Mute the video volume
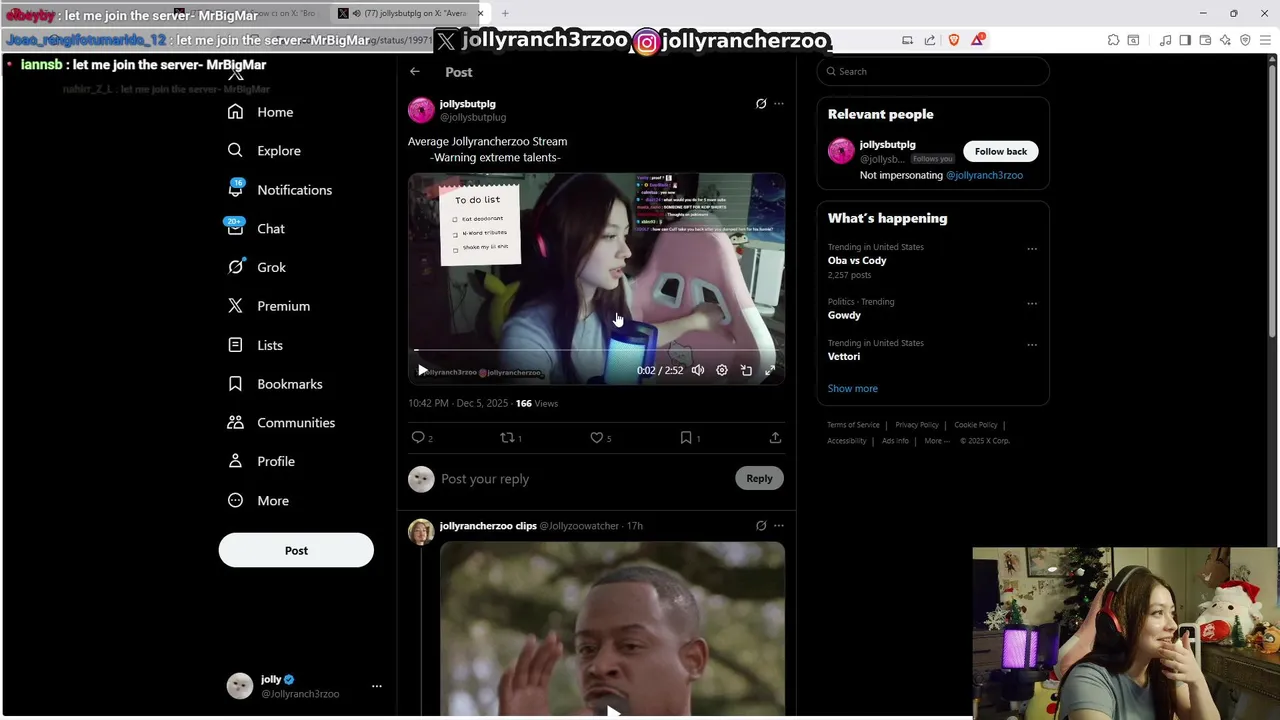The width and height of the screenshot is (1280, 720). point(697,370)
